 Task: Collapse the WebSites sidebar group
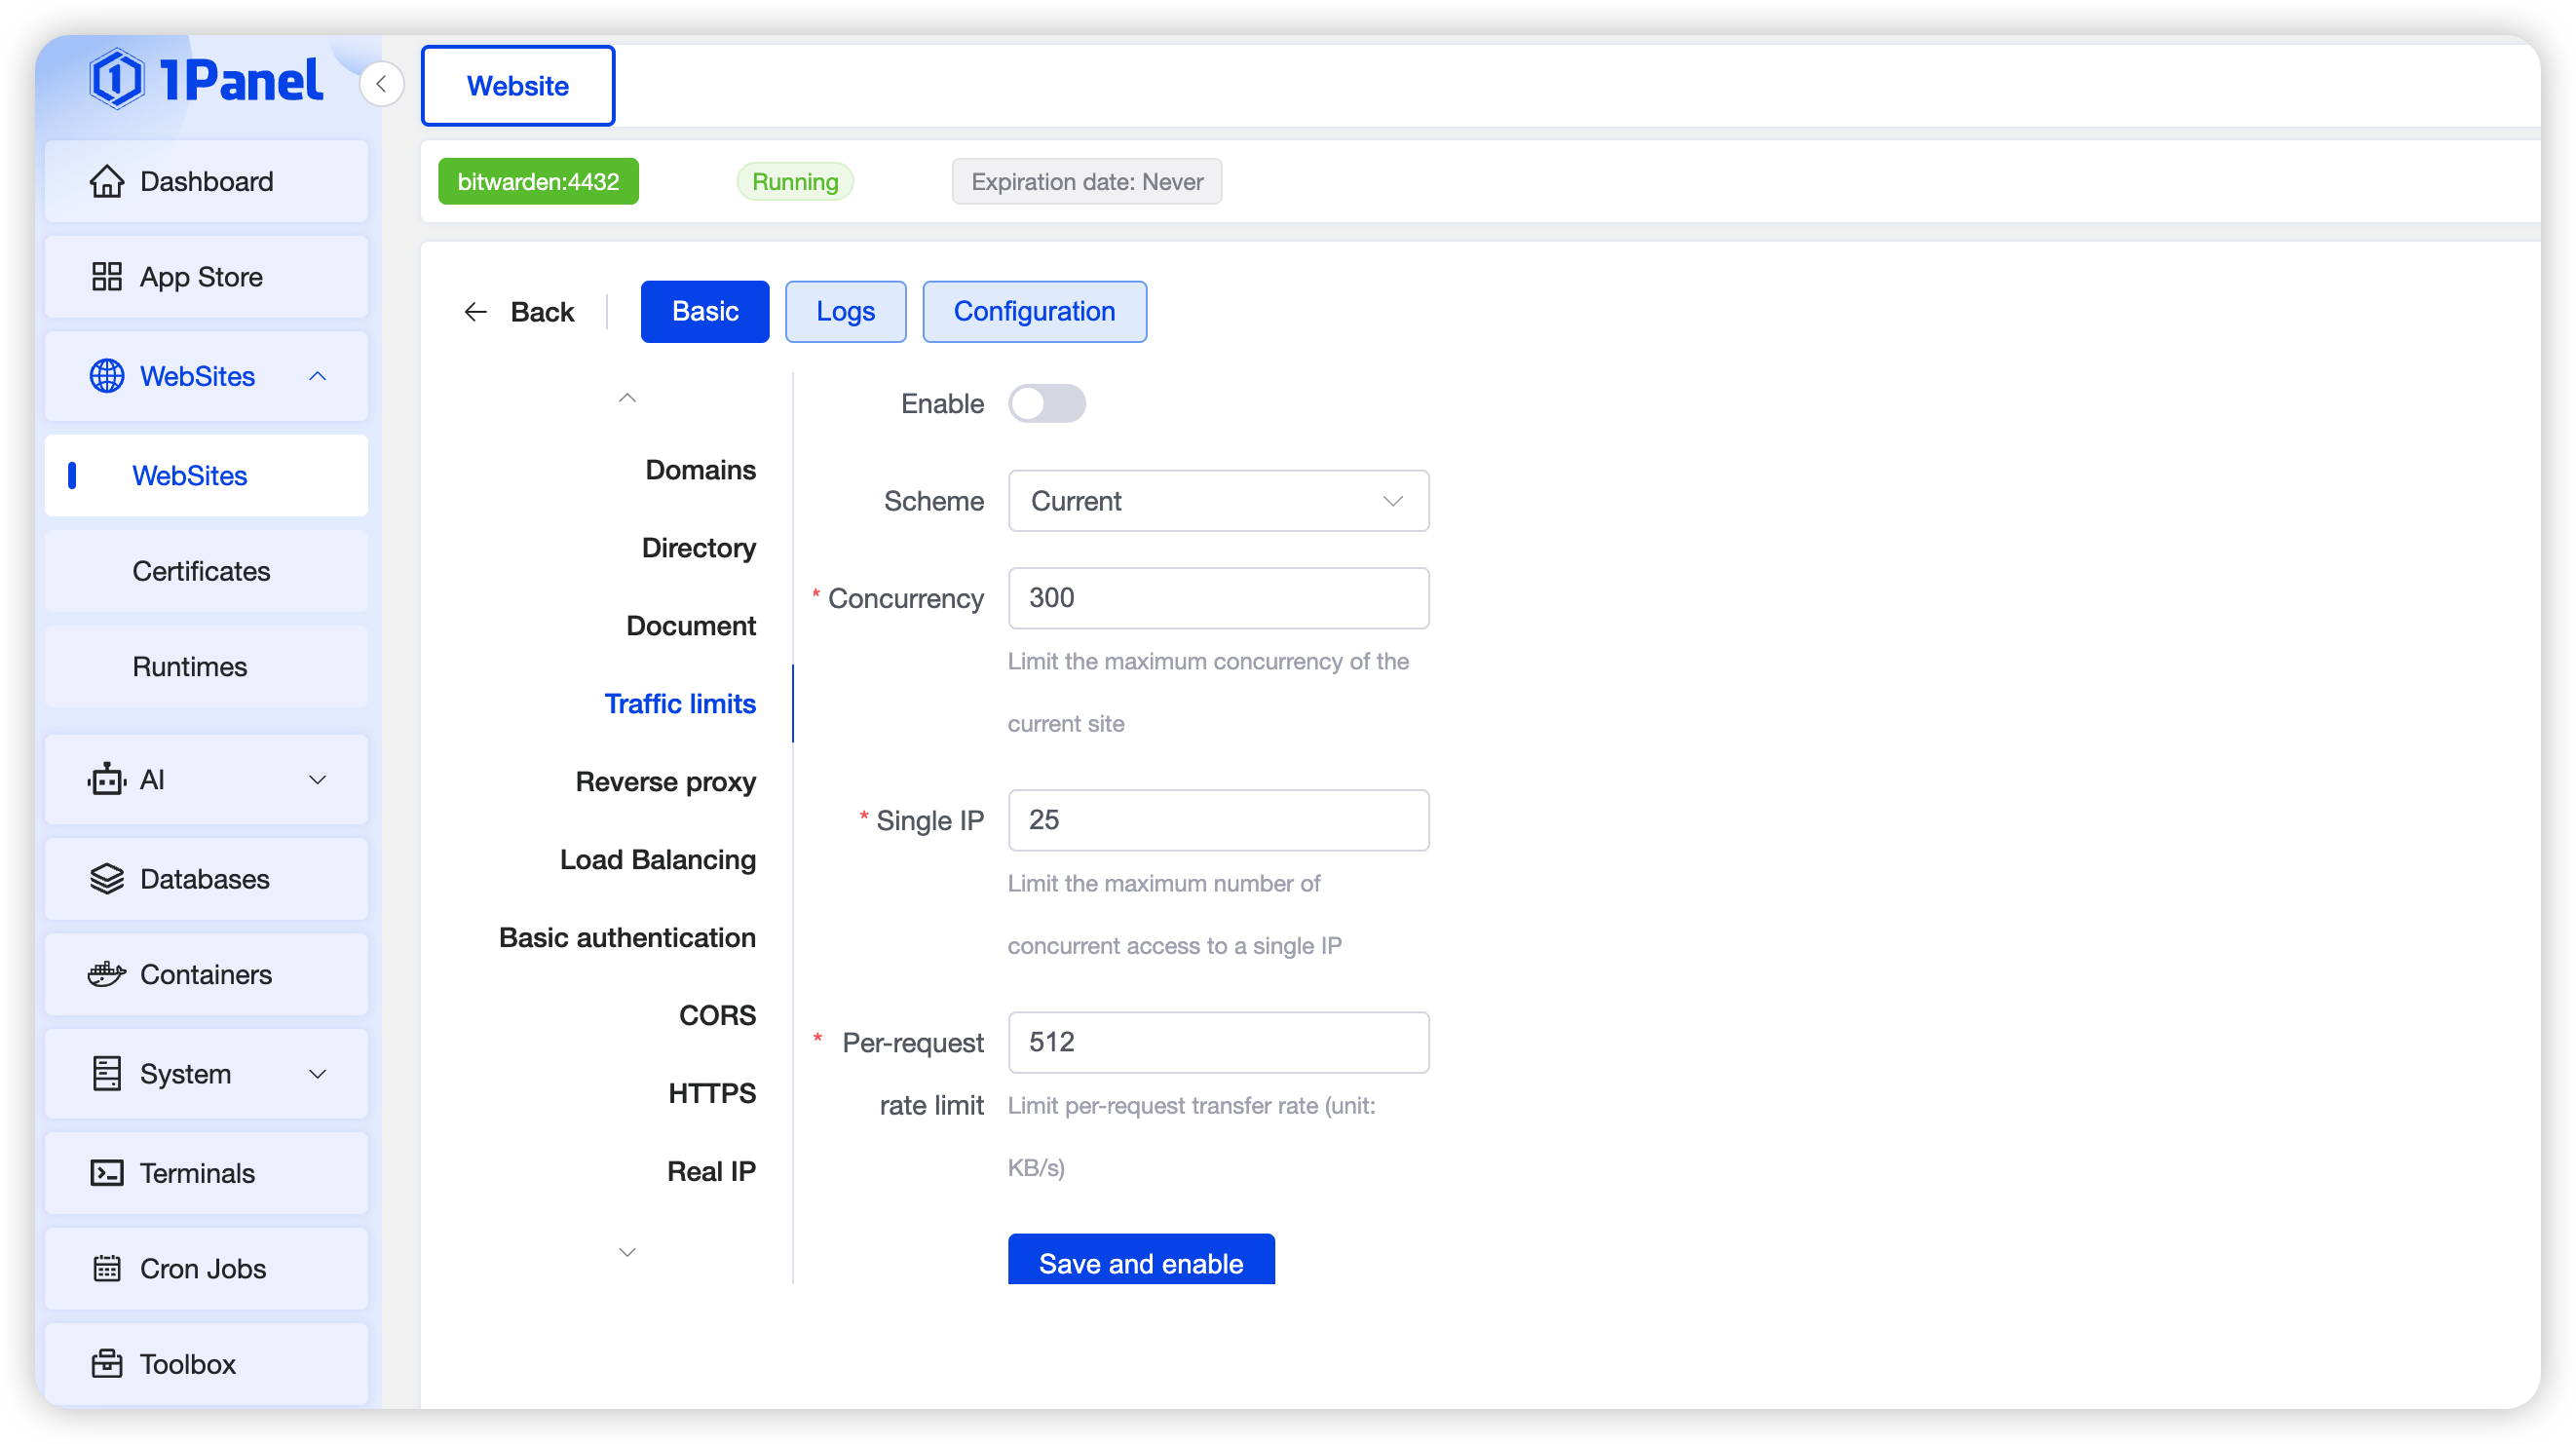[x=317, y=376]
